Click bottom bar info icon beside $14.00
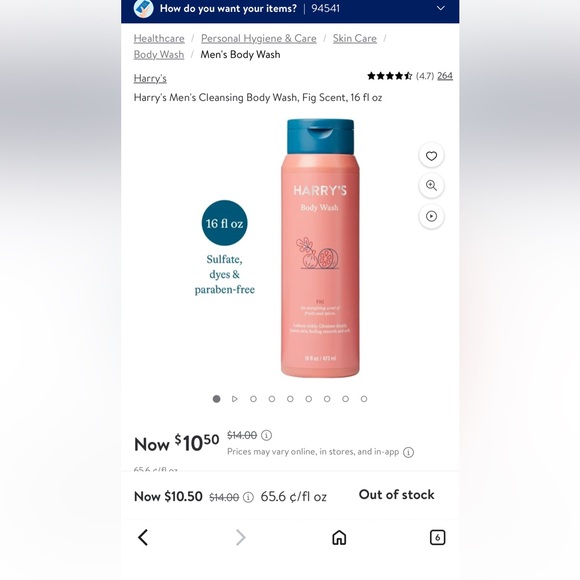This screenshot has height=580, width=580. [248, 497]
